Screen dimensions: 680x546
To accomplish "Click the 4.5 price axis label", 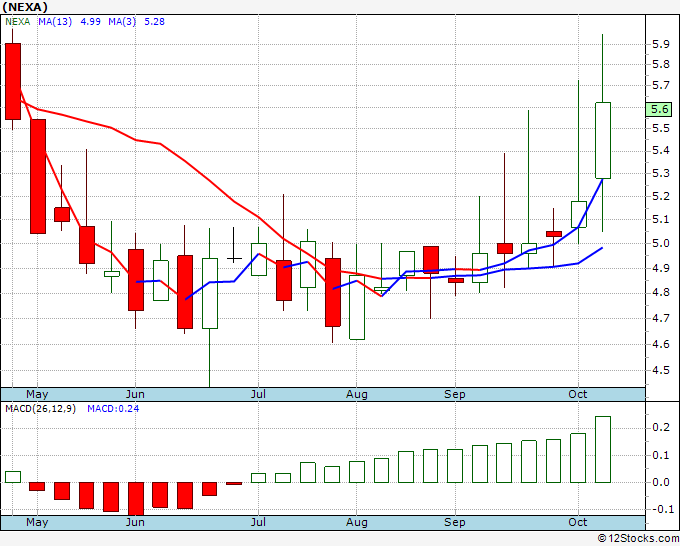I will 660,370.
